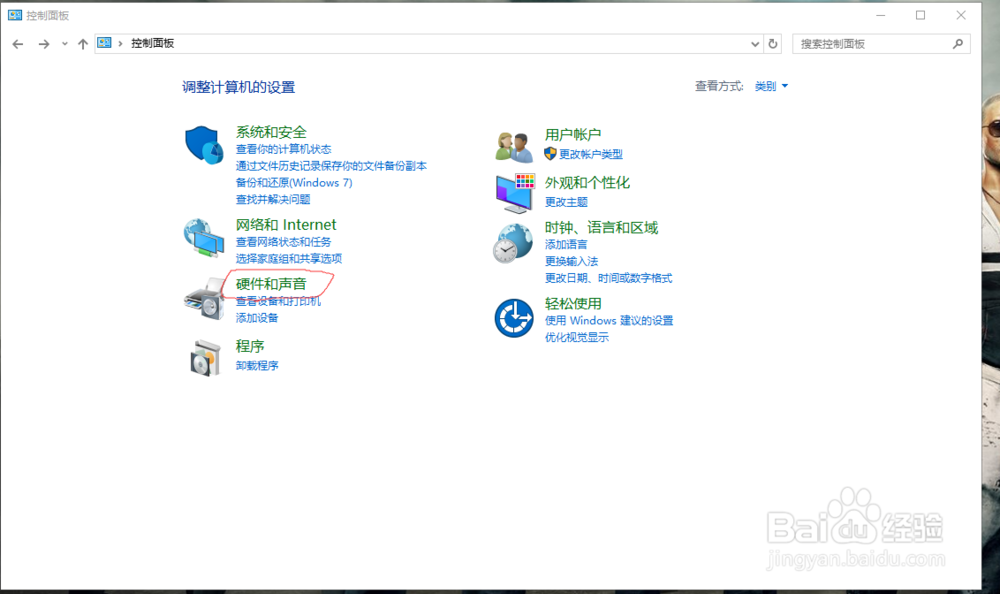
Task: Open 备份和还原 (Windows 7)
Action: [x=294, y=182]
